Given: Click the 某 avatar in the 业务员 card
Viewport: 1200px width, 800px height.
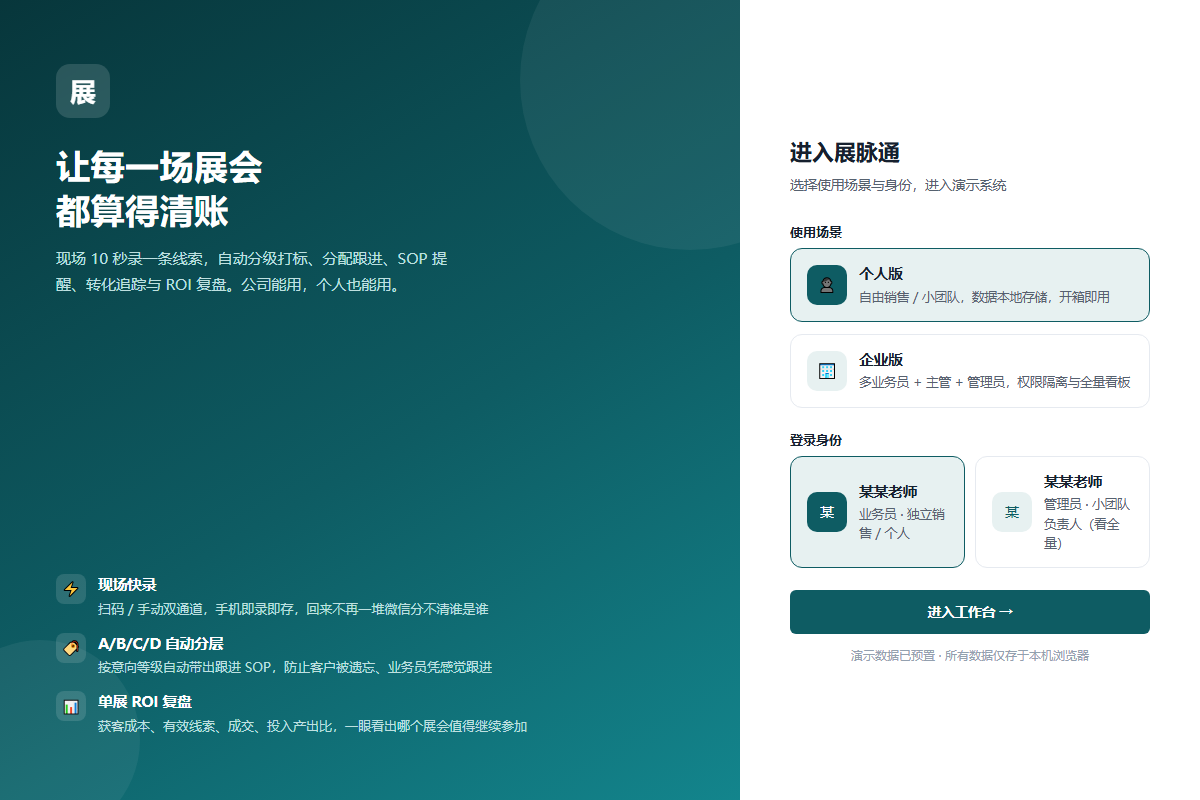Looking at the screenshot, I should click(827, 512).
